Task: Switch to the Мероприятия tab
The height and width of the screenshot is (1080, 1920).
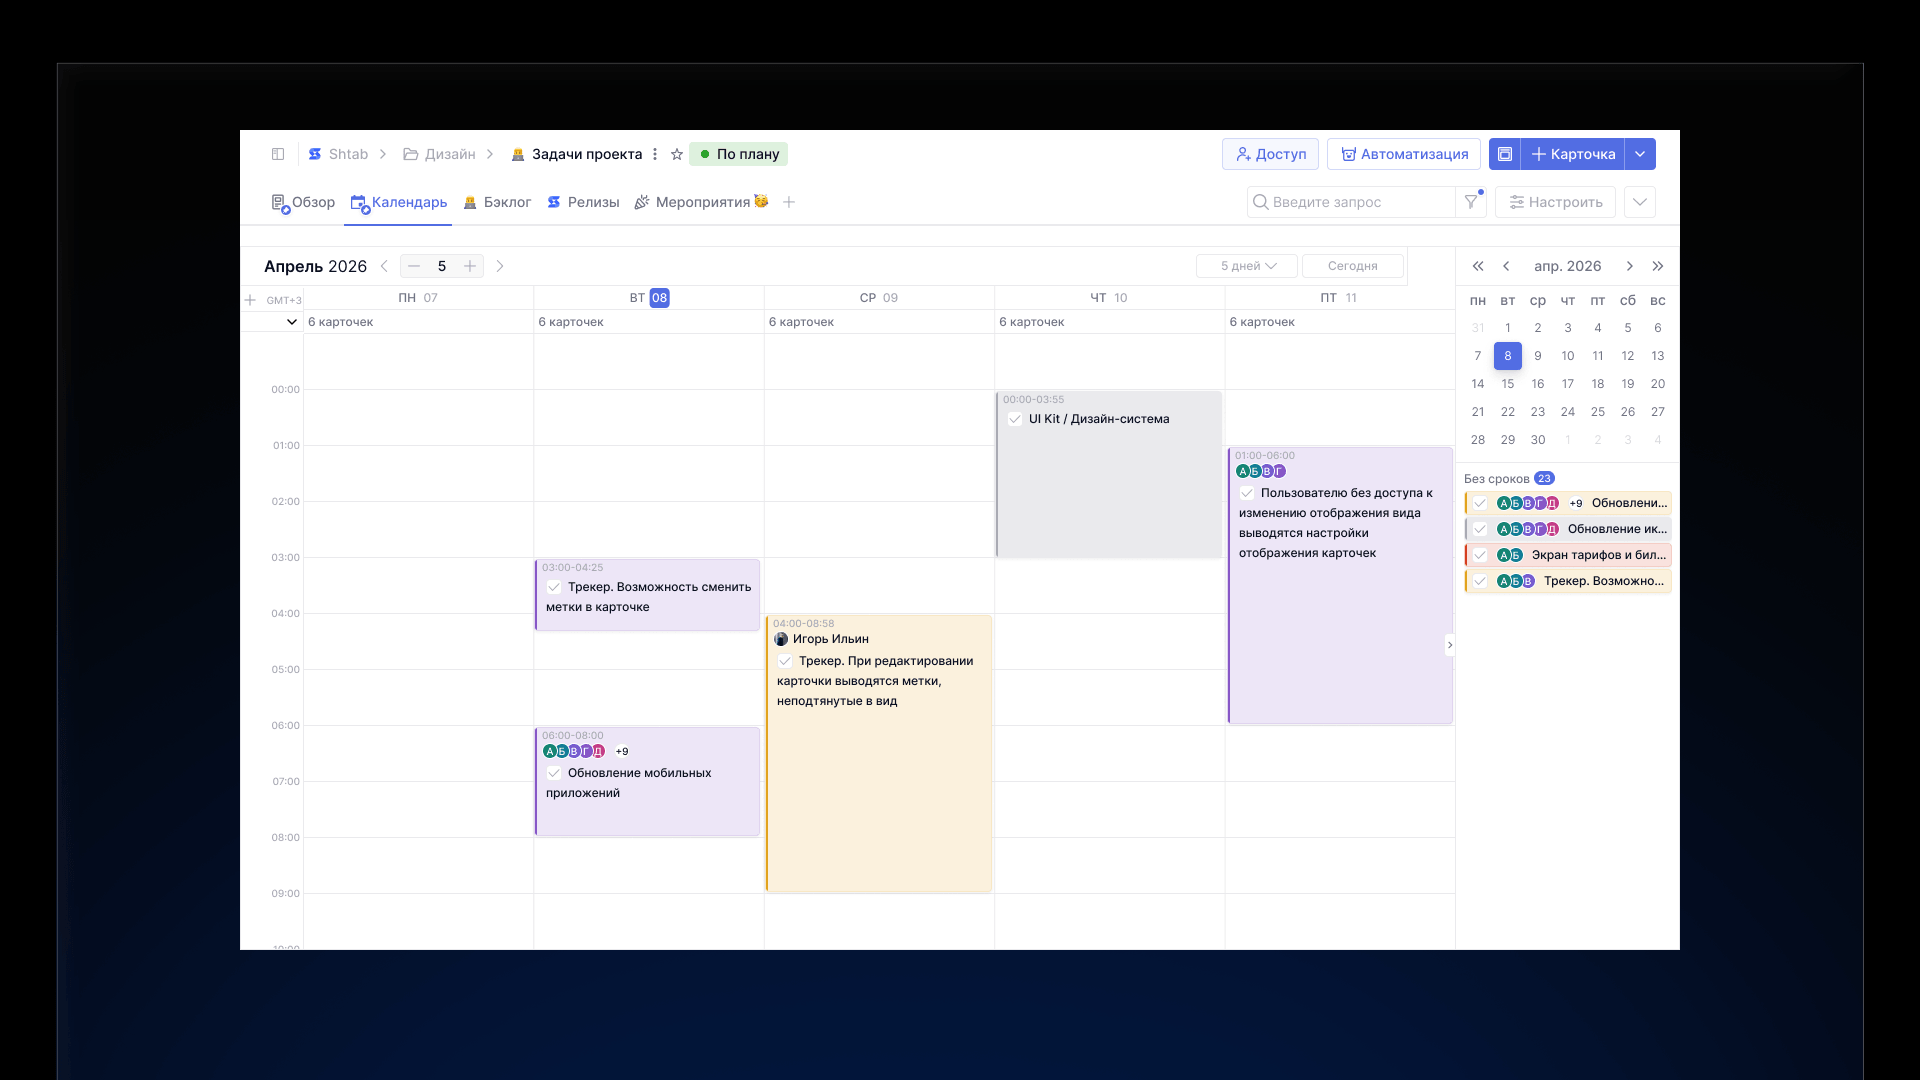Action: coord(701,202)
